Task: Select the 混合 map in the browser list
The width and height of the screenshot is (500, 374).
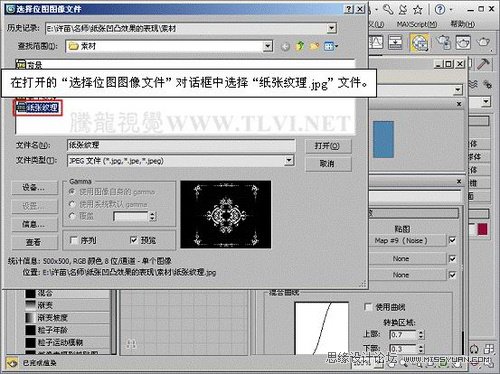Action: (68, 293)
